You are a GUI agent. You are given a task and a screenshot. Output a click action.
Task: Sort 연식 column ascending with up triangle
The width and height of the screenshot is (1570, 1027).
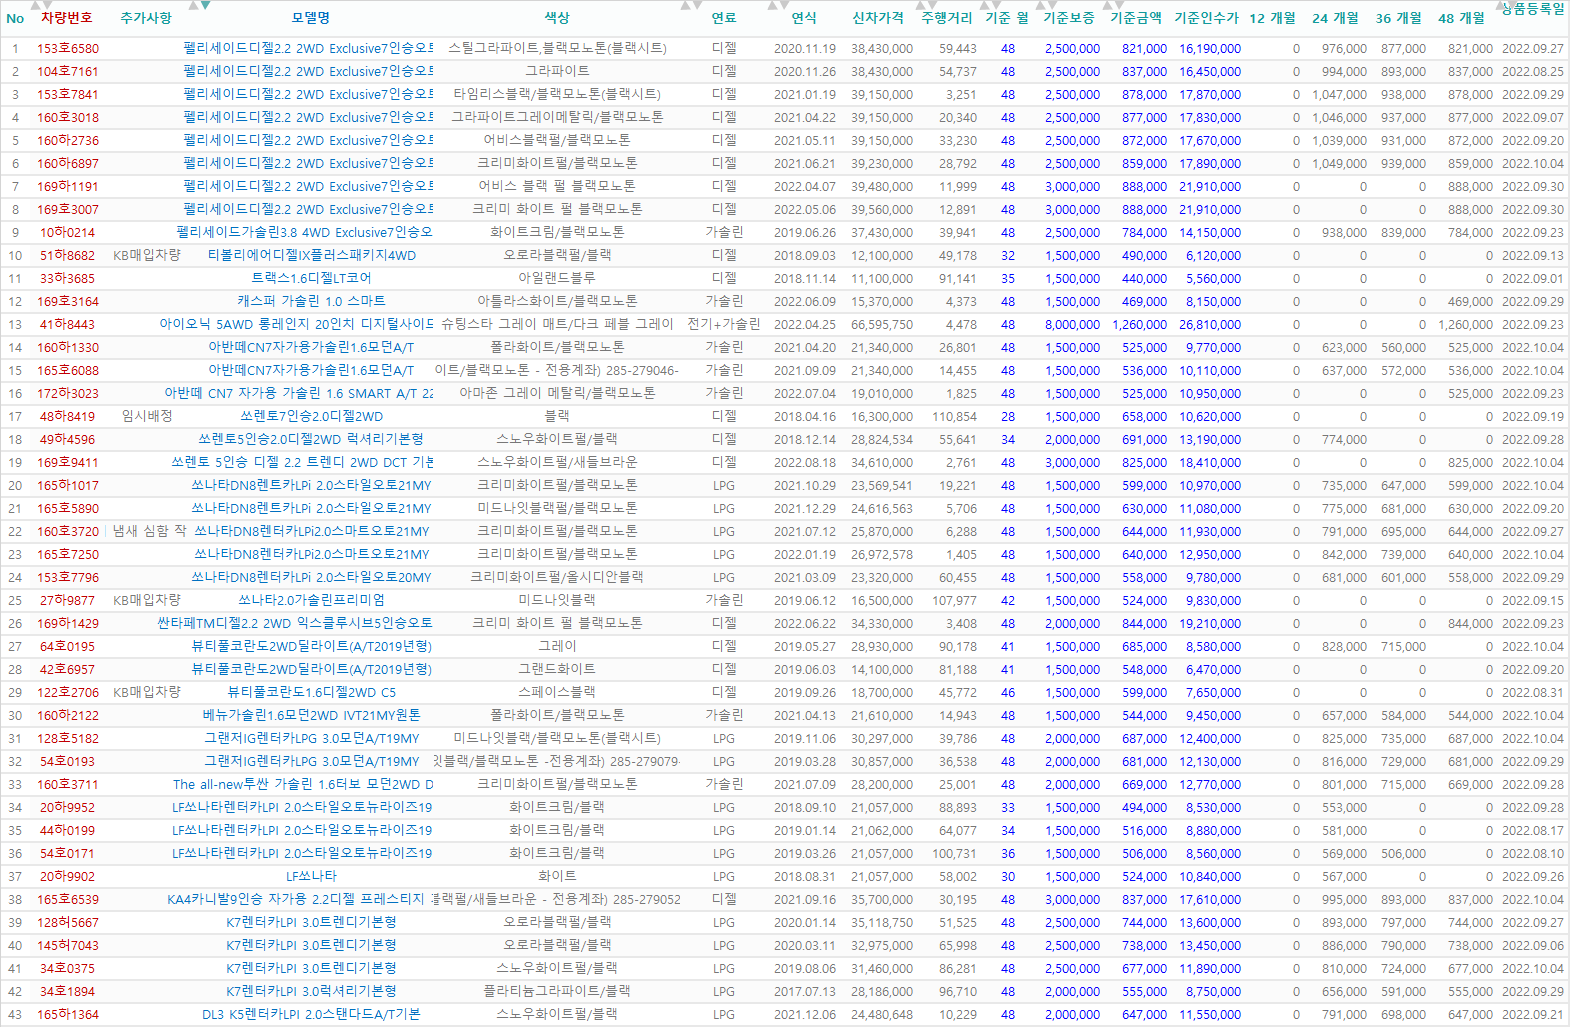click(x=772, y=4)
